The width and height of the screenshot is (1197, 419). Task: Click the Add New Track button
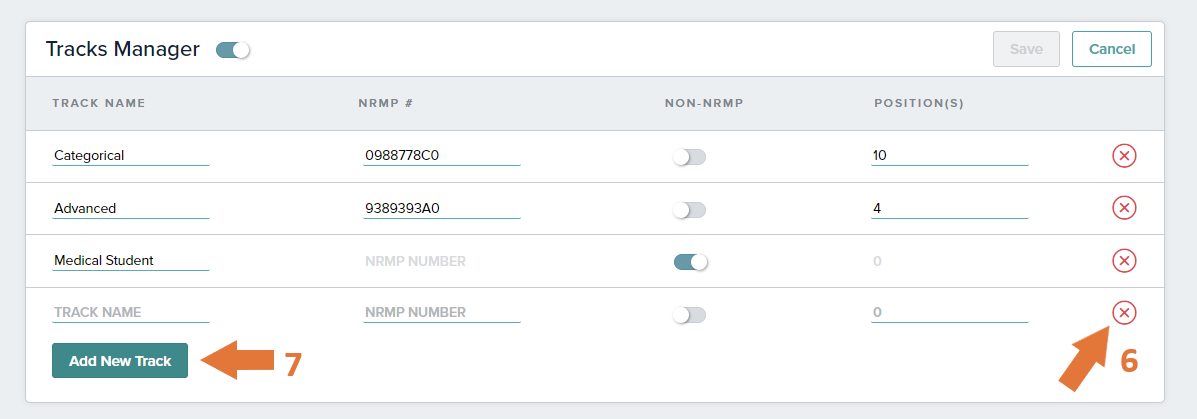click(120, 361)
